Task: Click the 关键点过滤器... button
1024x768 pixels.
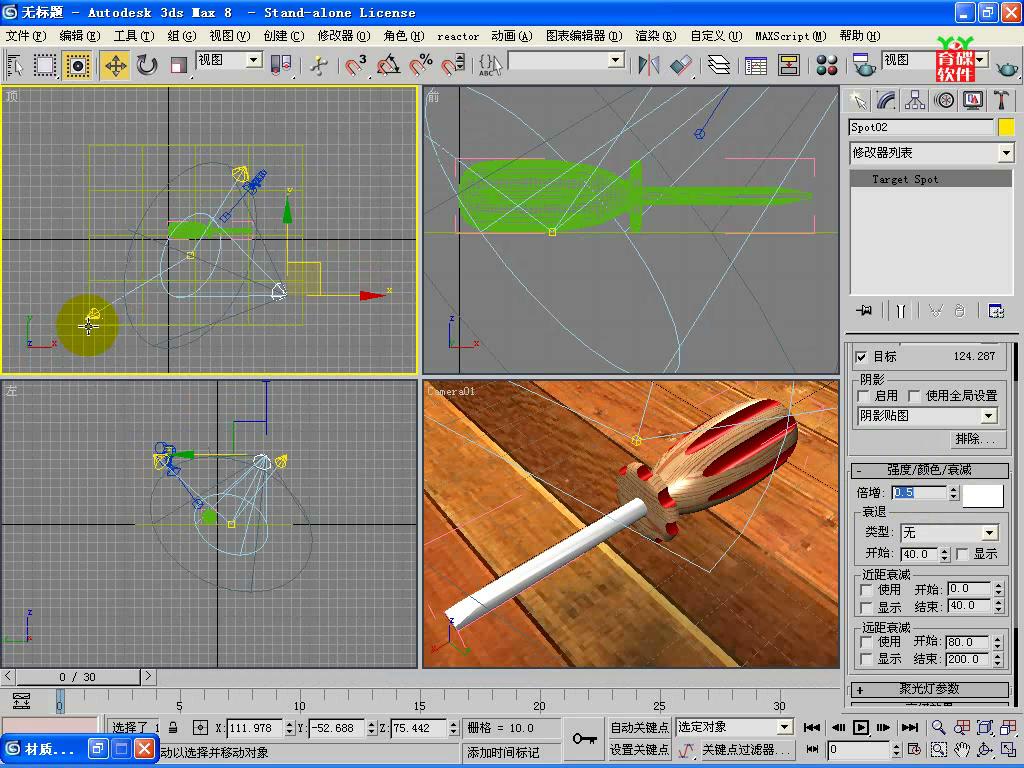Action: pyautogui.click(x=746, y=750)
